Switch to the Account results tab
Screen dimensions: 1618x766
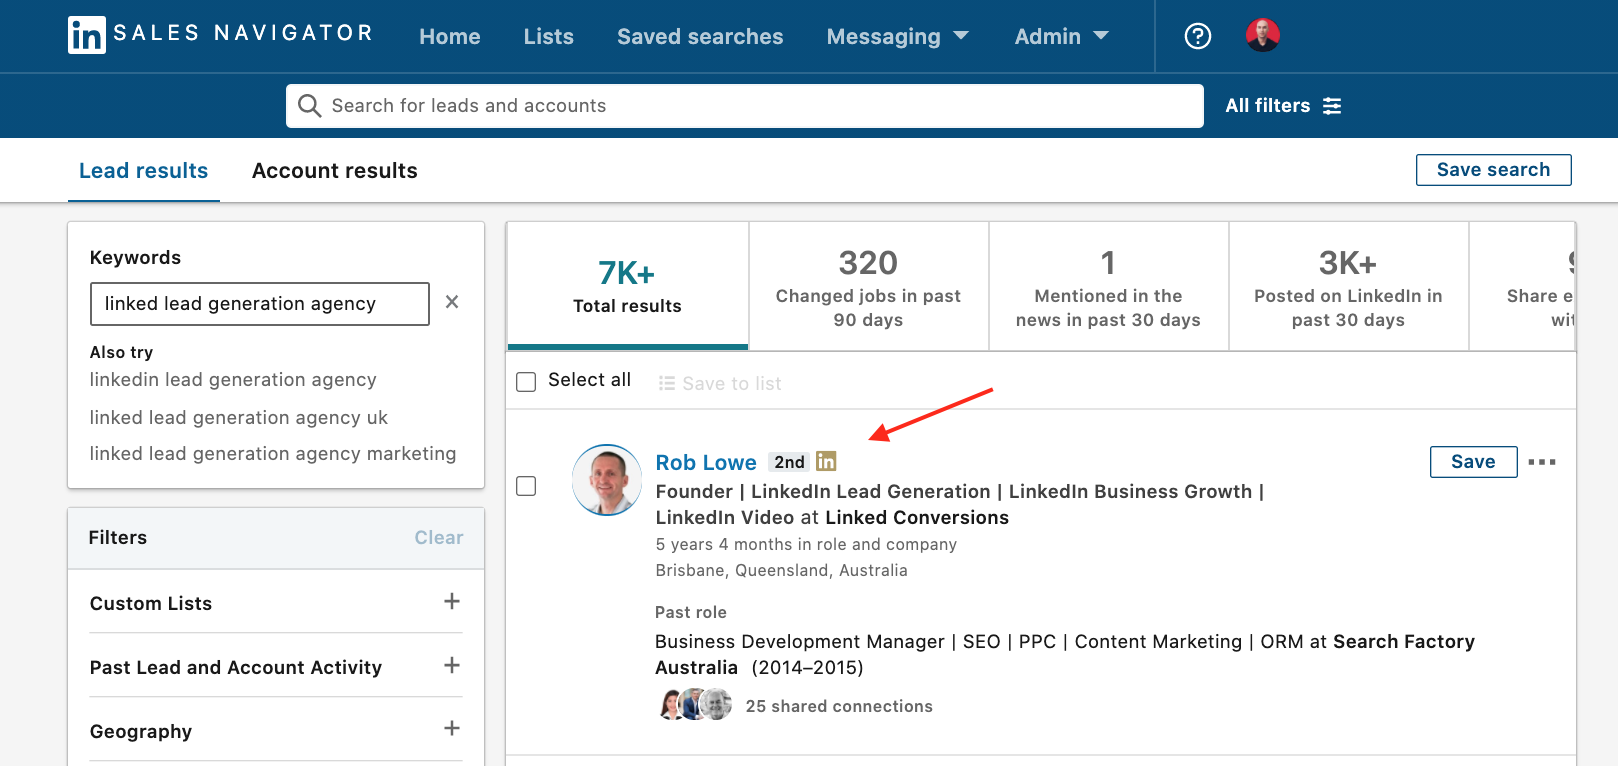[x=335, y=171]
